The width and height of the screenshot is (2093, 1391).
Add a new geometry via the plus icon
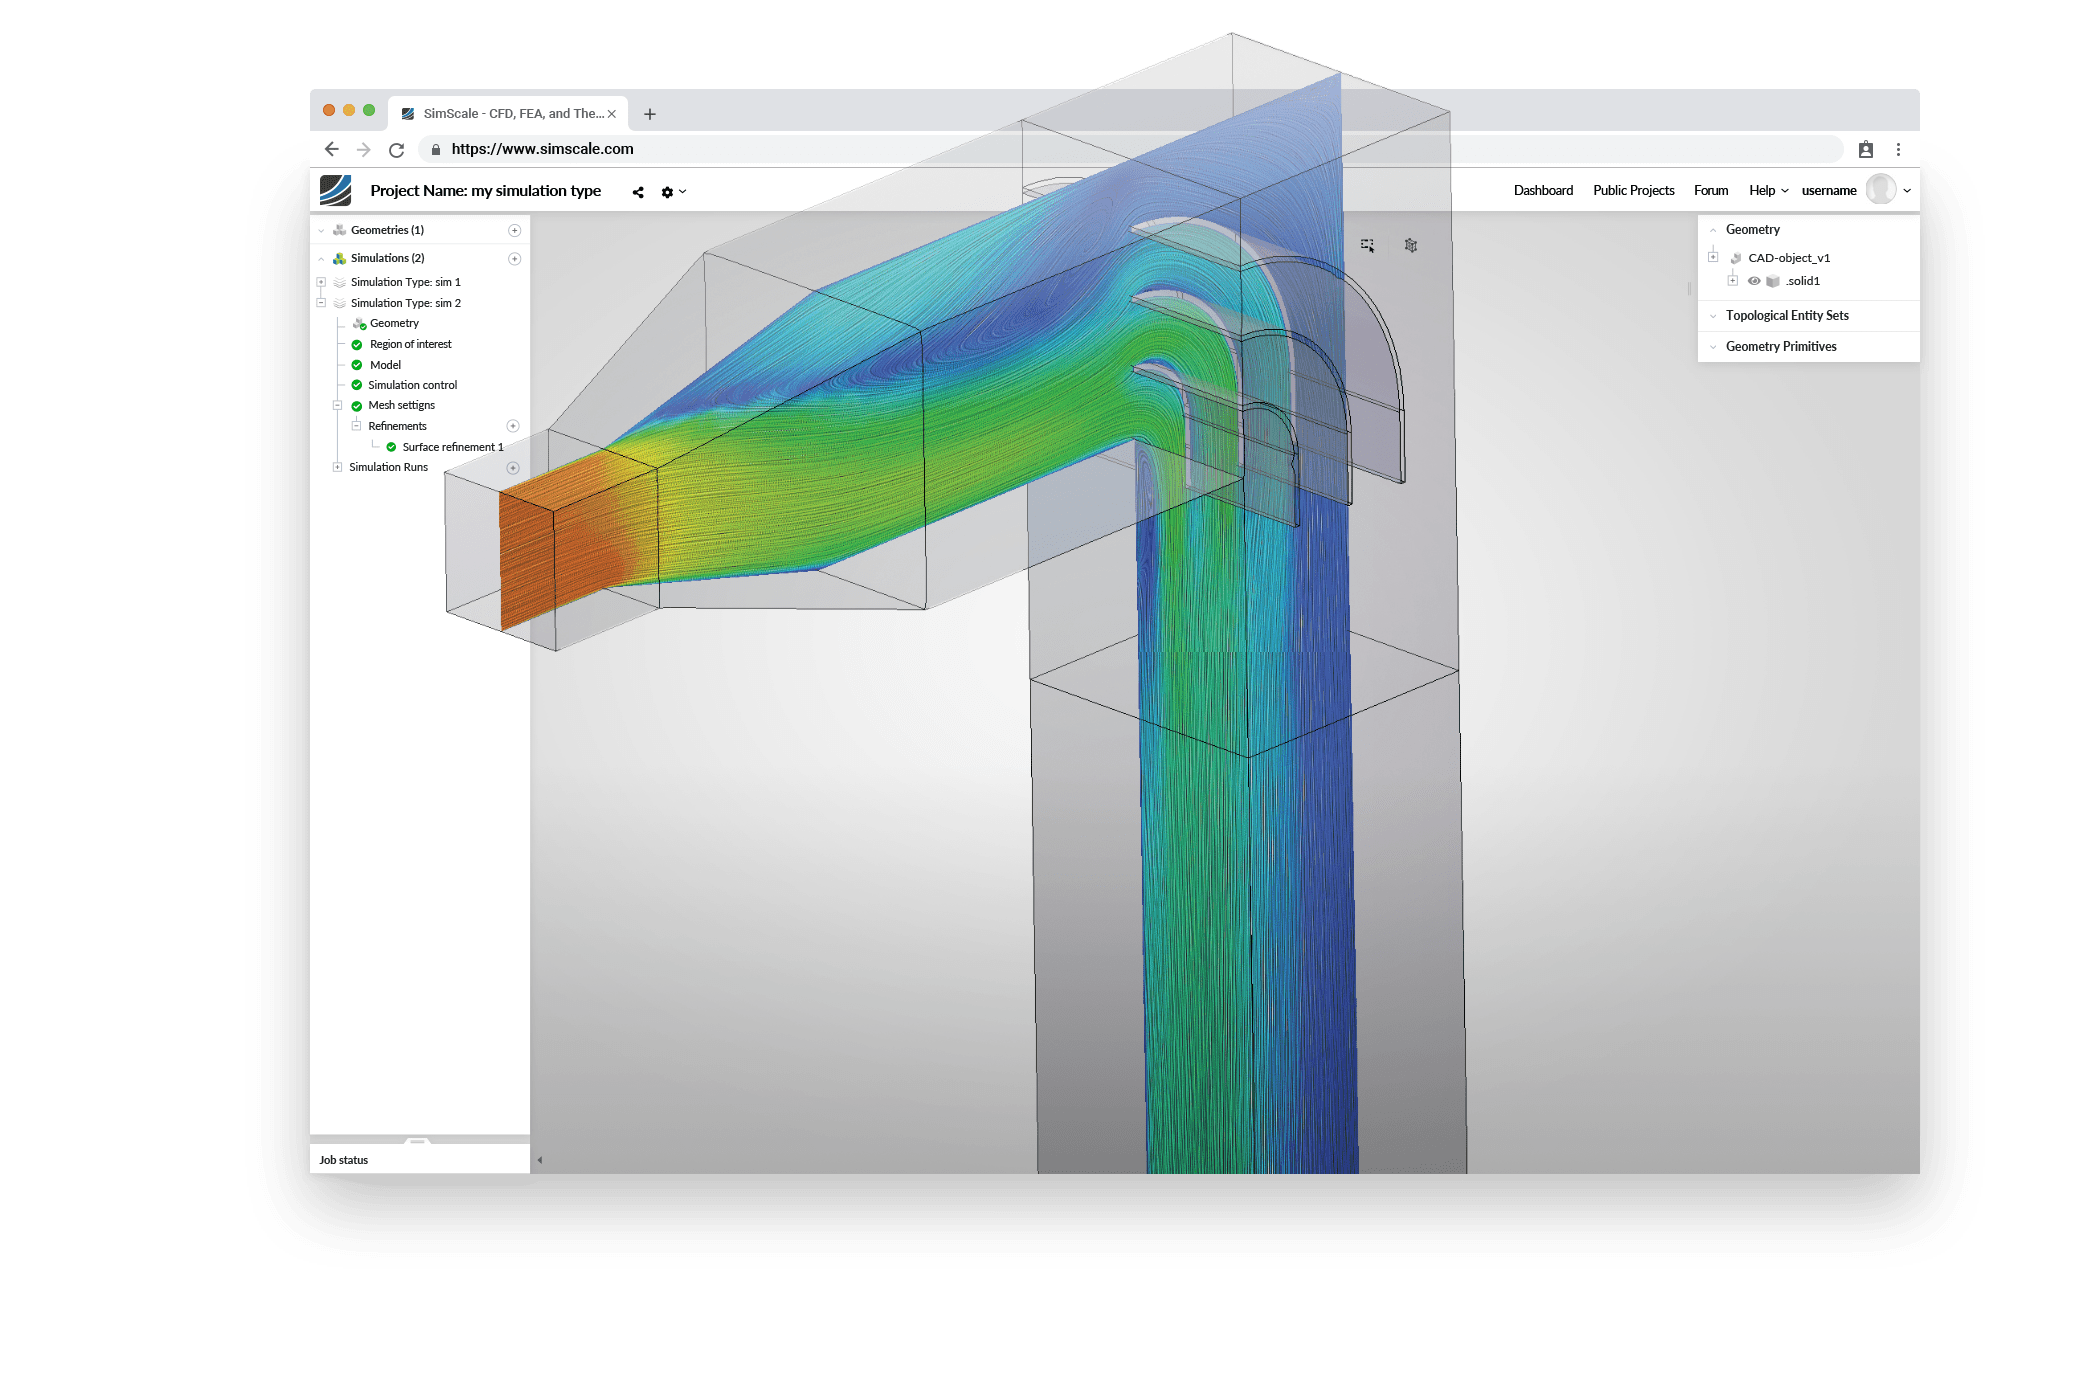coord(514,230)
